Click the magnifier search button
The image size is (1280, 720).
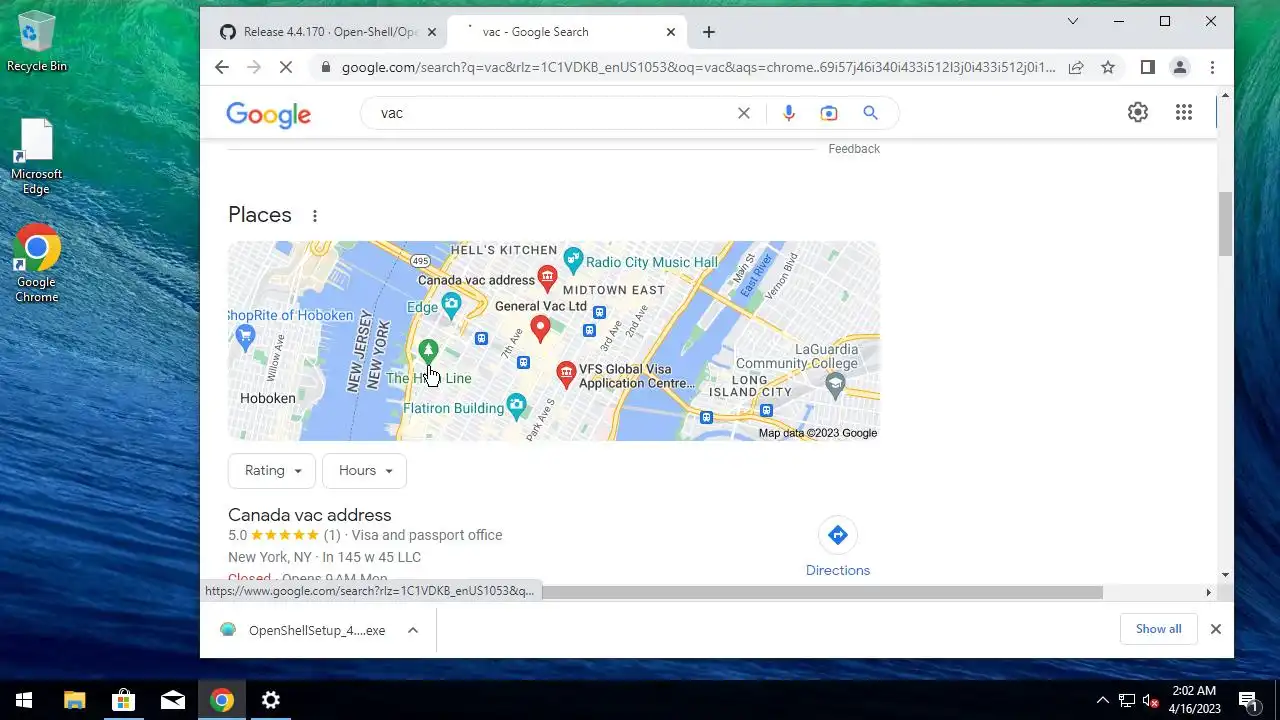pos(871,113)
